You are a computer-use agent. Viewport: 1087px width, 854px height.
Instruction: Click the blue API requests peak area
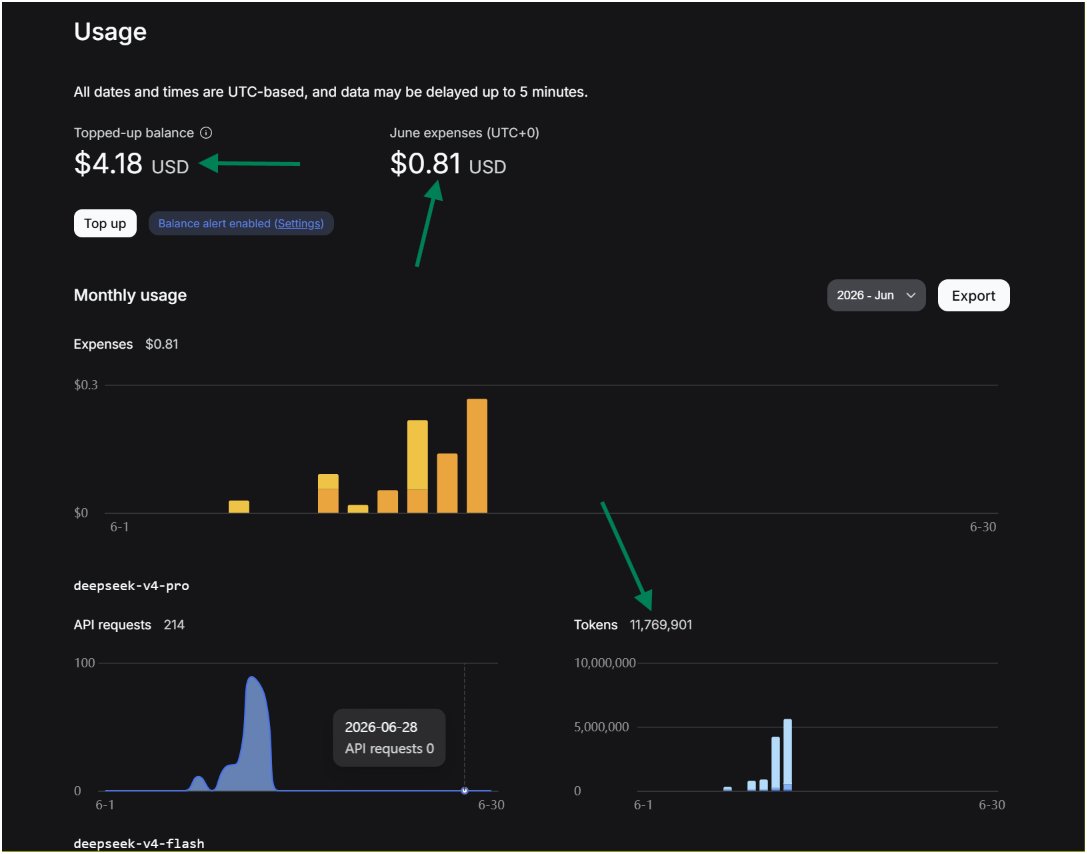tap(256, 735)
